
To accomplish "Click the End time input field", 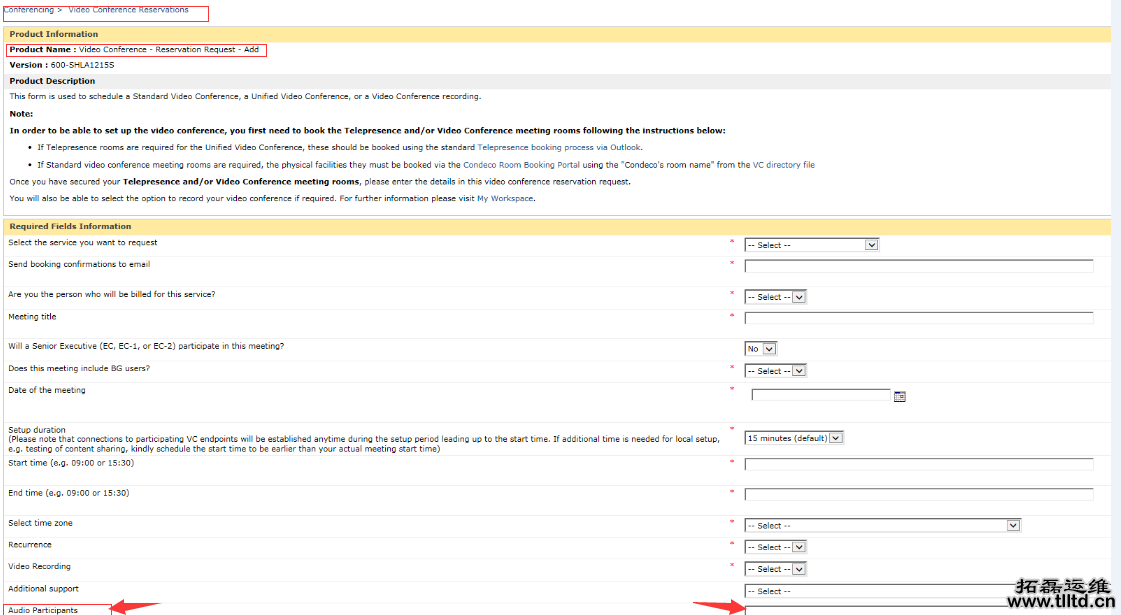I will pyautogui.click(x=918, y=495).
